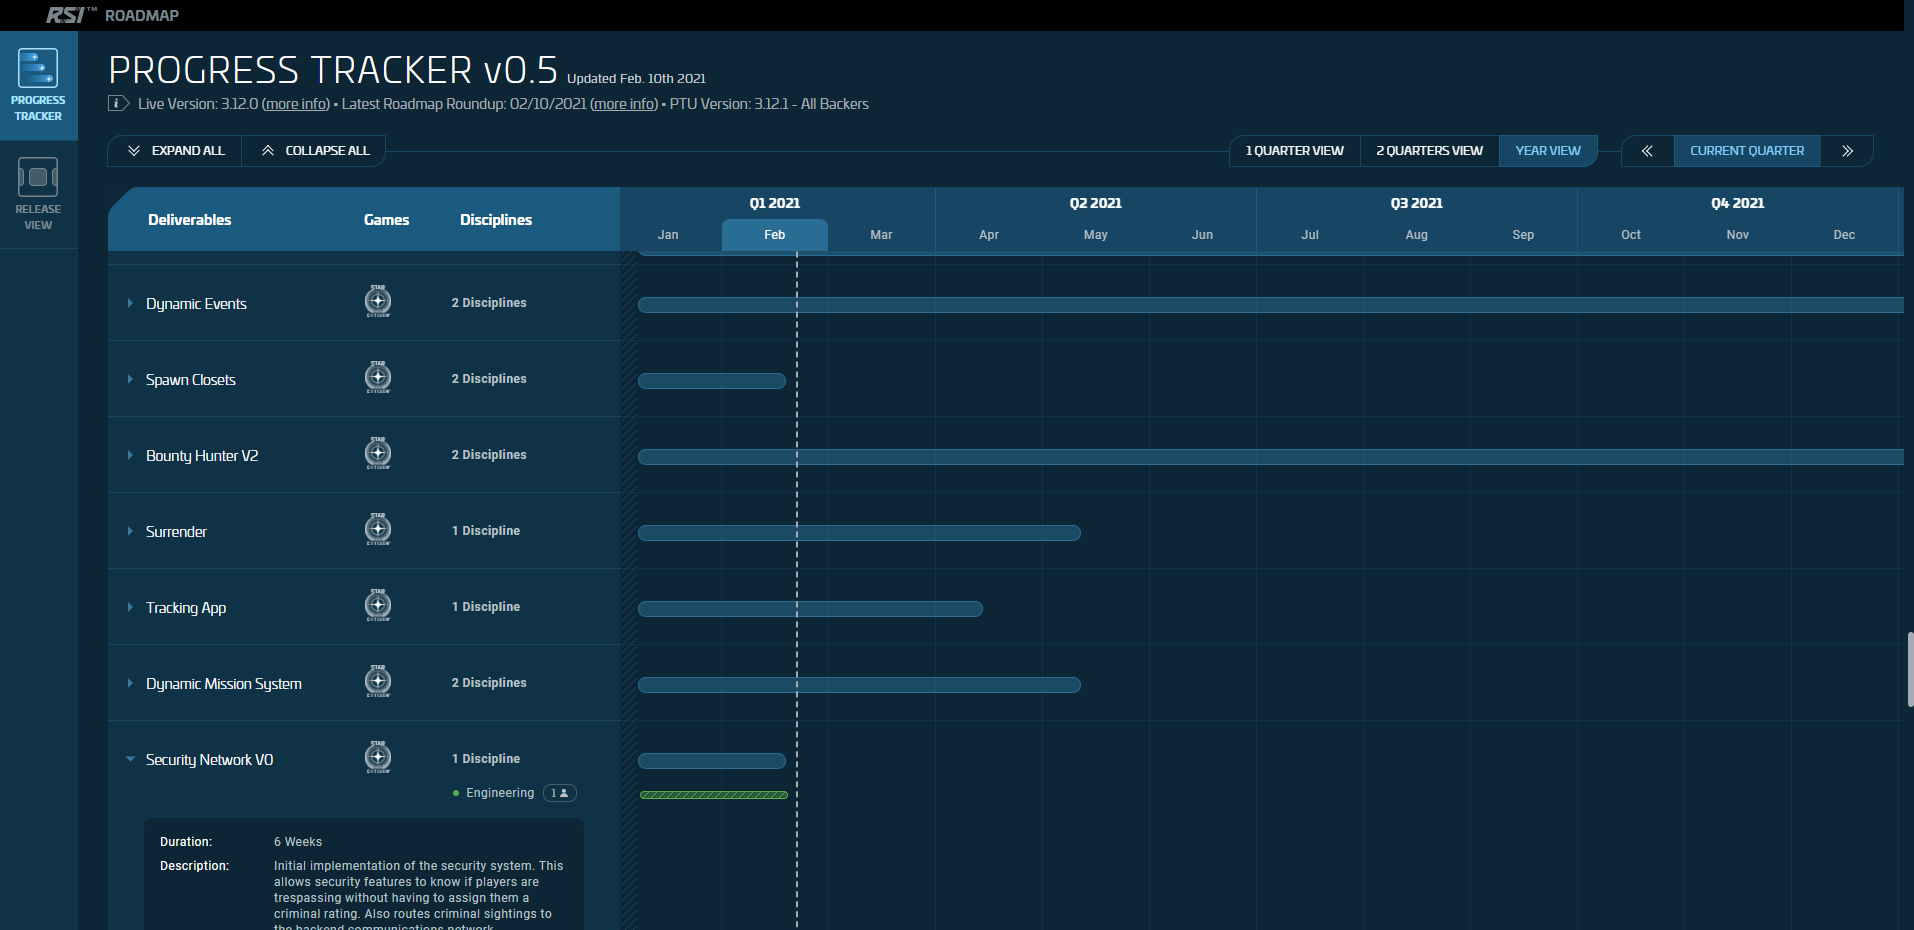Open the Roadmap Roundup more info link
This screenshot has height=930, width=1914.
(624, 104)
